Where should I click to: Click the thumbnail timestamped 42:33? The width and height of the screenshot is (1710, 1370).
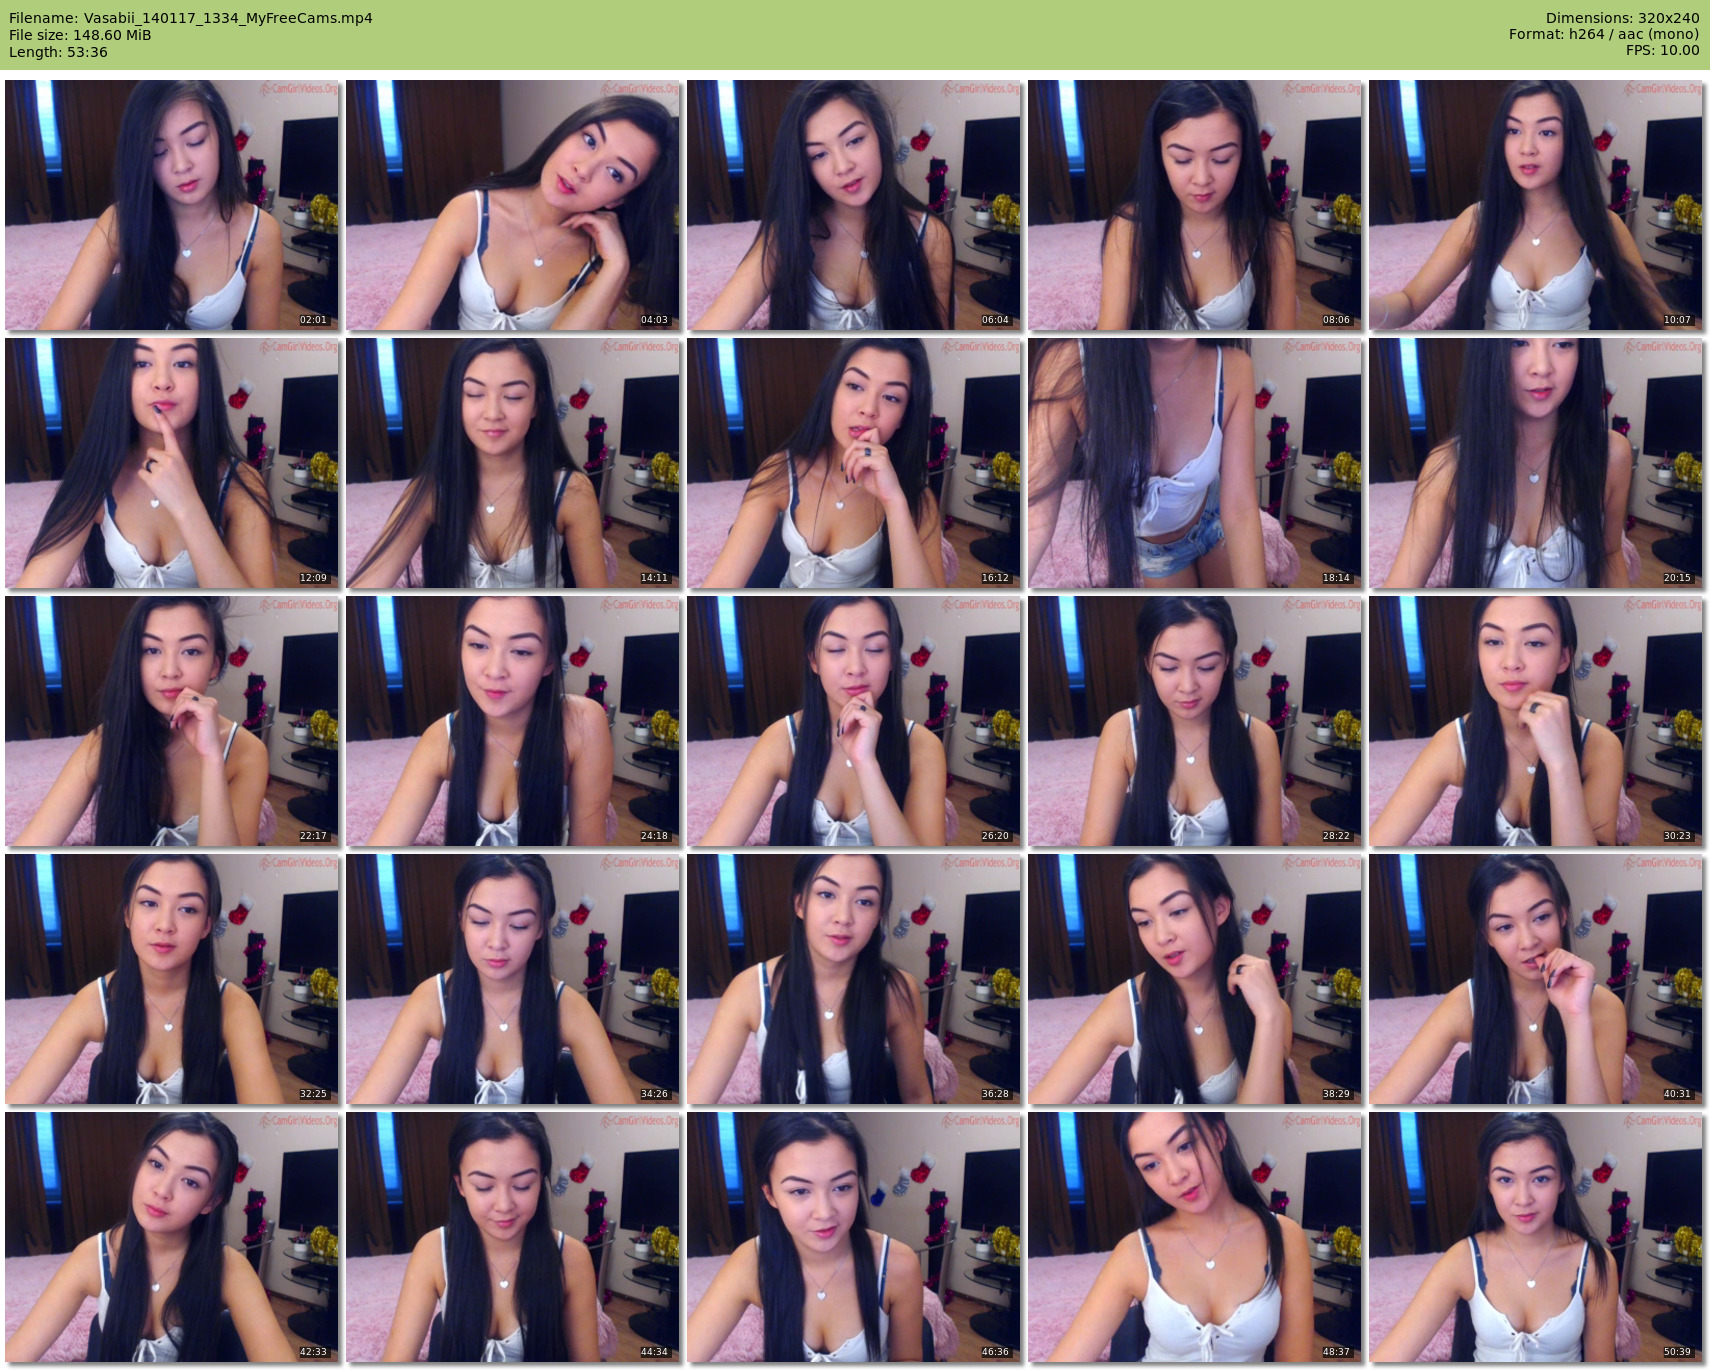click(x=172, y=1237)
